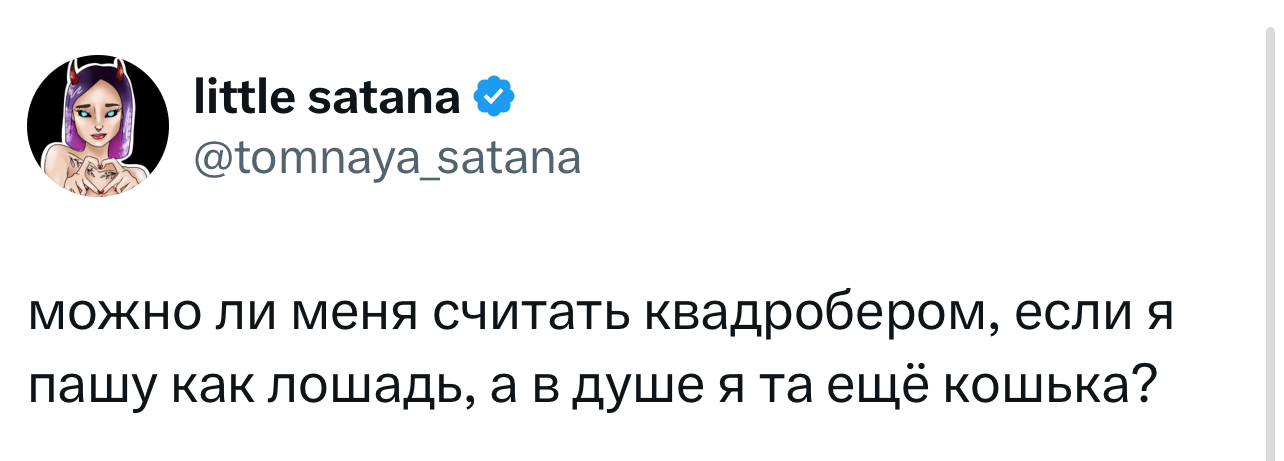Image resolution: width=1284 pixels, height=461 pixels.
Task: Open the little satana display name
Action: click(328, 98)
